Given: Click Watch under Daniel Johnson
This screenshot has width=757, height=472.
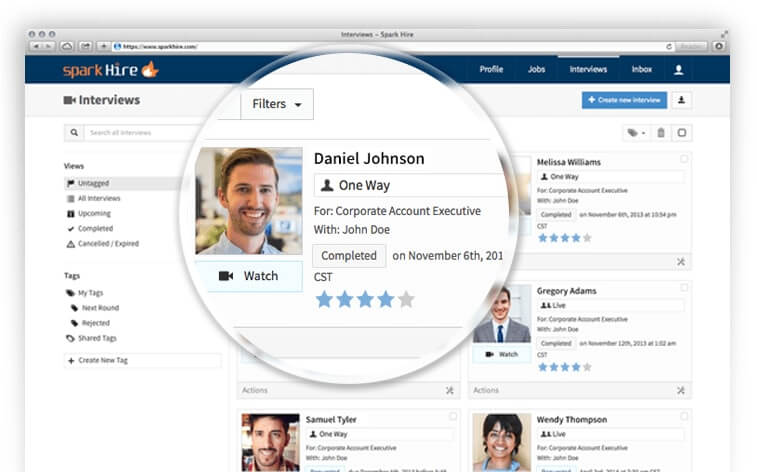Looking at the screenshot, I should coord(249,276).
